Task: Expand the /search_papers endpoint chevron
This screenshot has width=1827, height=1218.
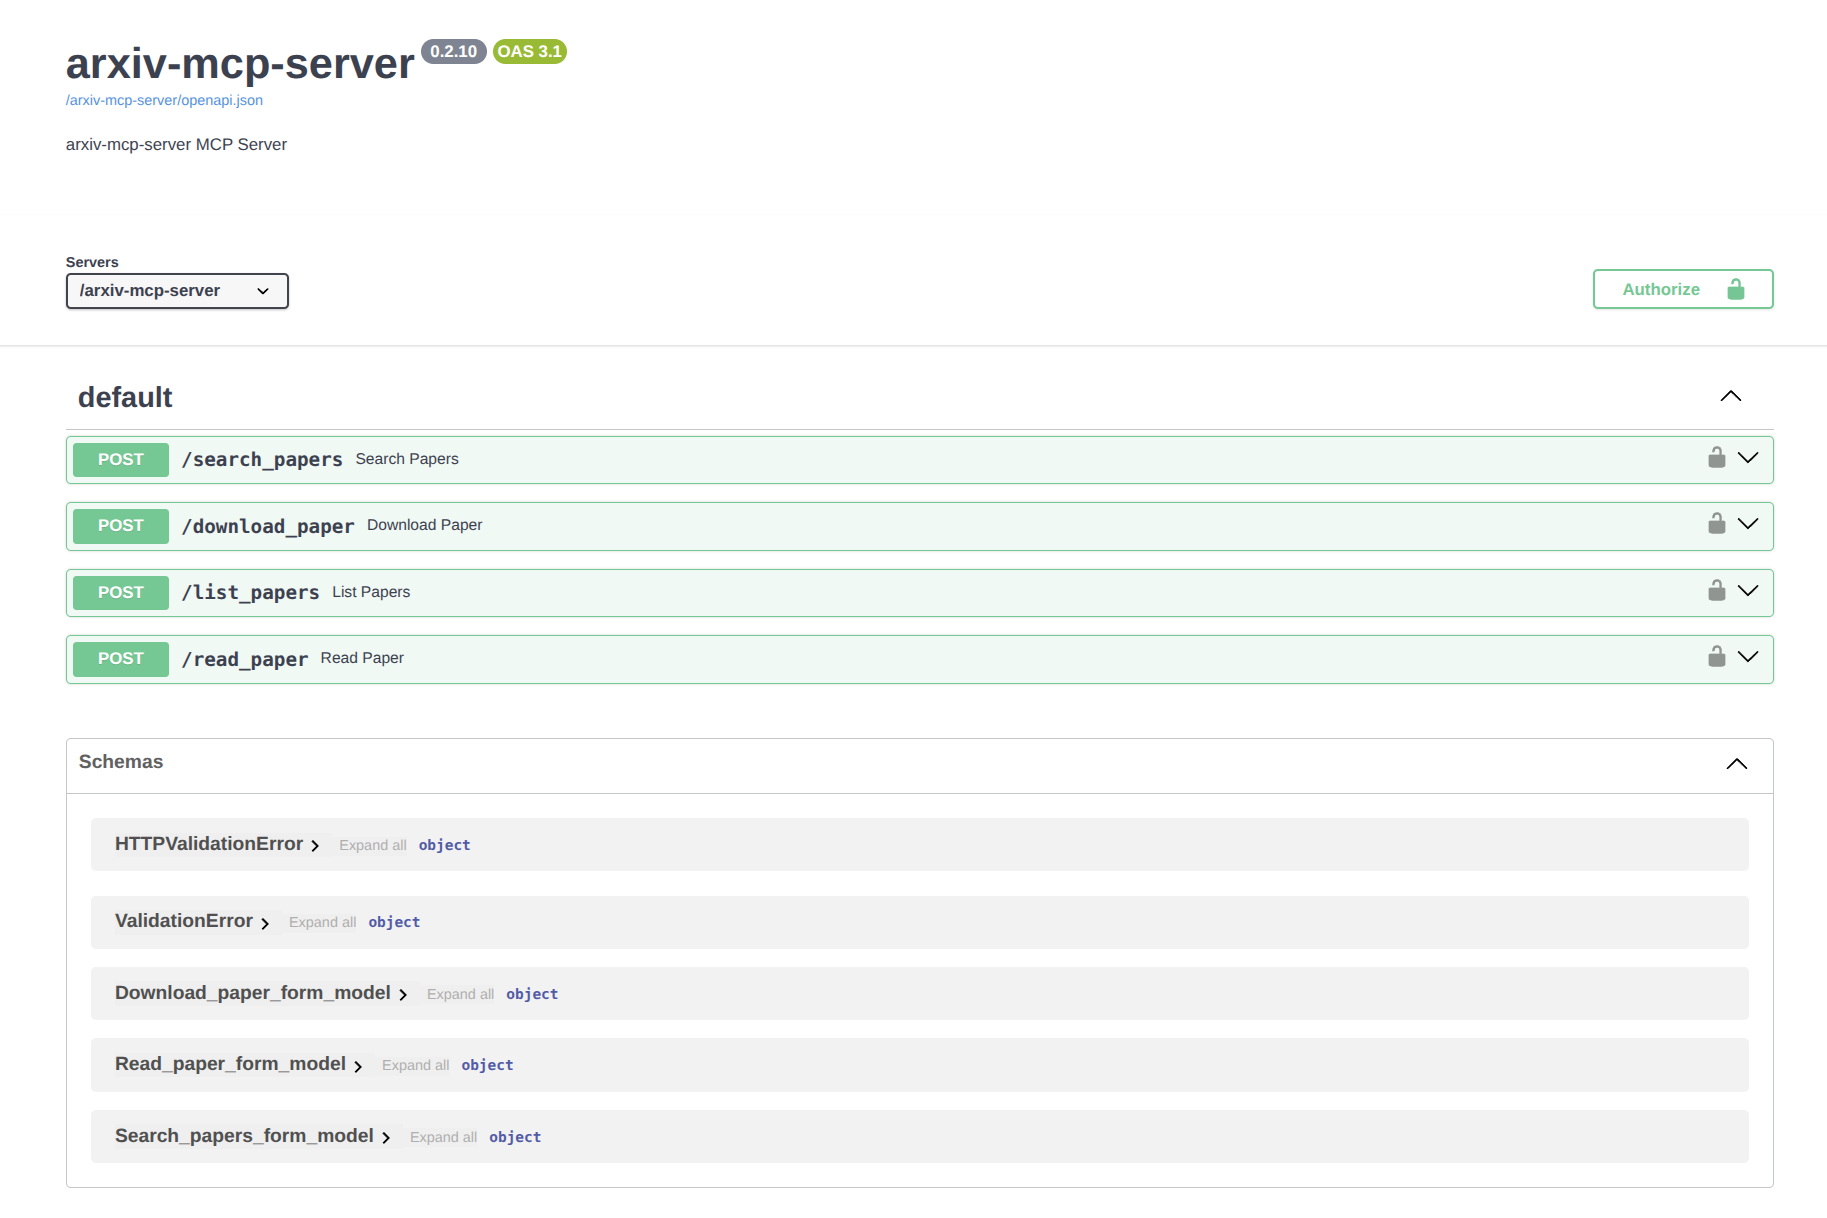Action: coord(1748,458)
